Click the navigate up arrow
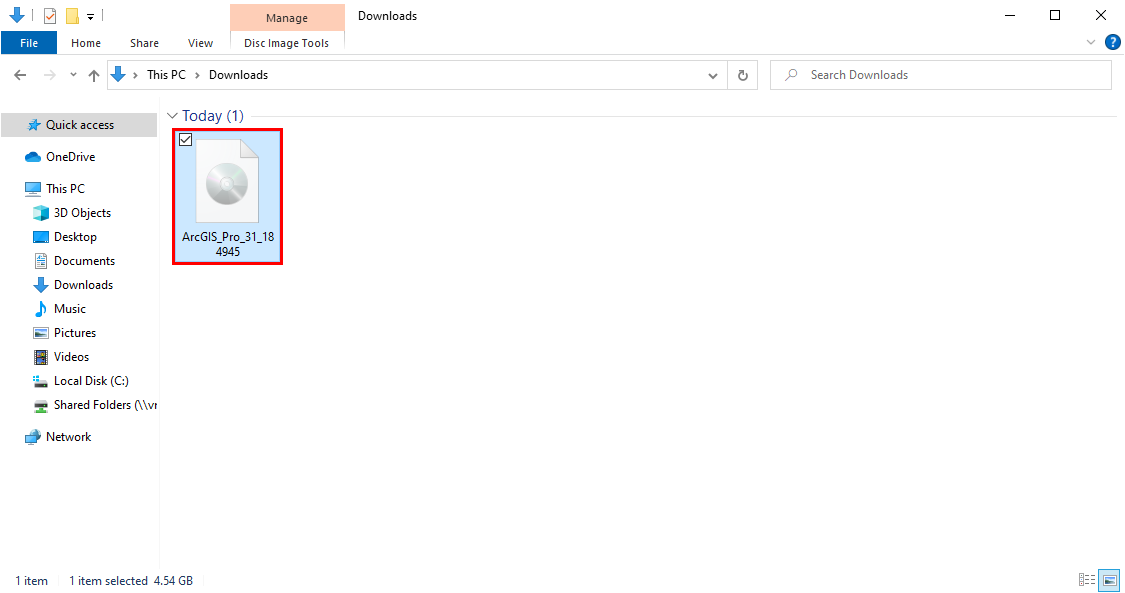 point(93,74)
